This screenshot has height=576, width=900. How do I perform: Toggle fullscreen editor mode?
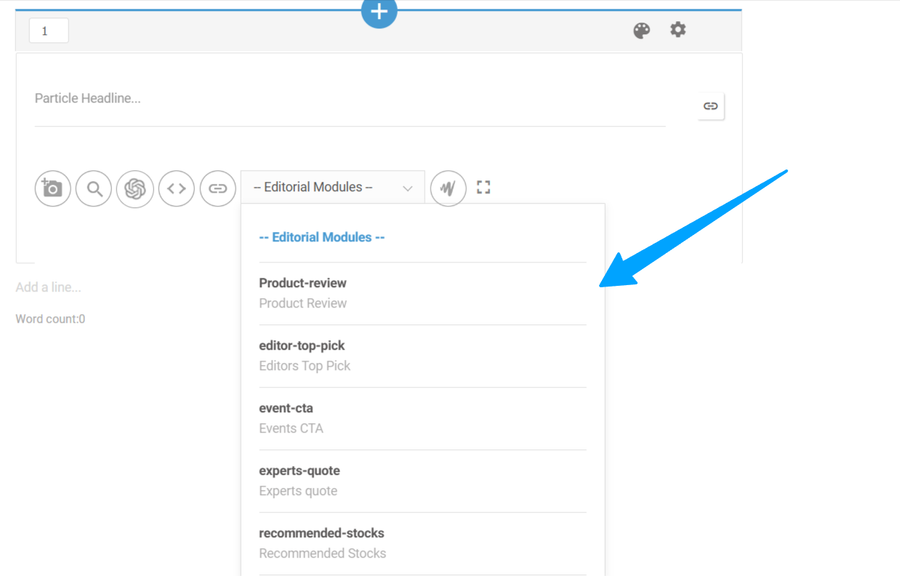point(484,187)
